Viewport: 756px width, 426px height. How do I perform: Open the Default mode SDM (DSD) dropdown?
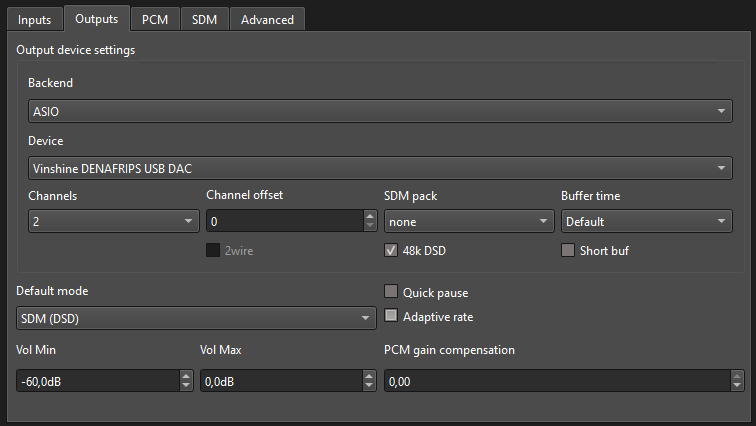(196, 319)
